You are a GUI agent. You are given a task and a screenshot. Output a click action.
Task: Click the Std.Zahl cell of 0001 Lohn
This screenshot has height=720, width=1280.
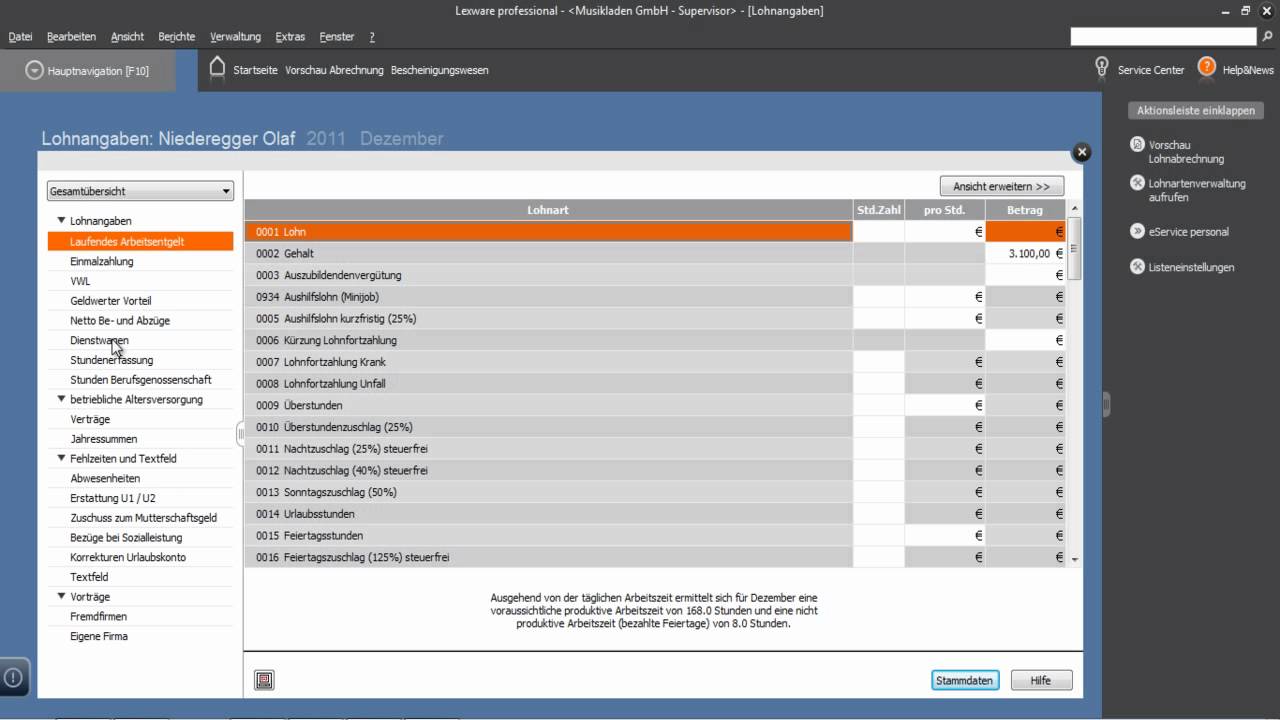tap(878, 231)
